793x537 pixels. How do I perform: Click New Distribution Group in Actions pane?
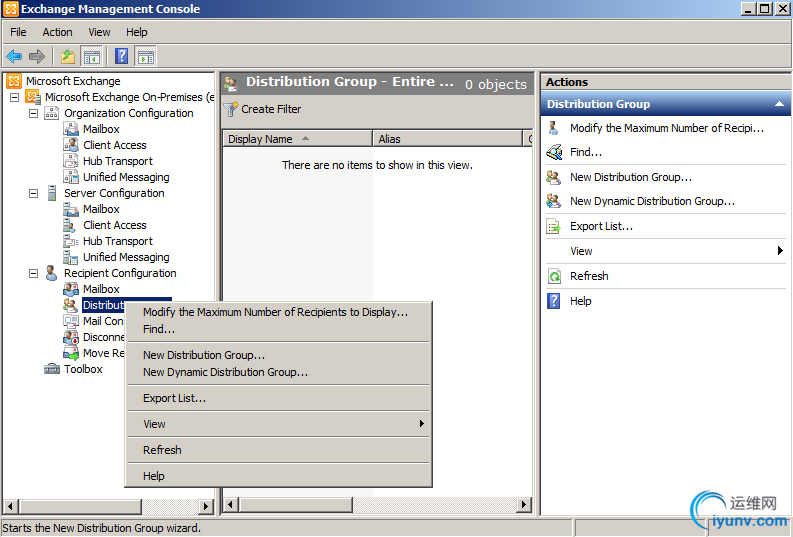click(631, 177)
